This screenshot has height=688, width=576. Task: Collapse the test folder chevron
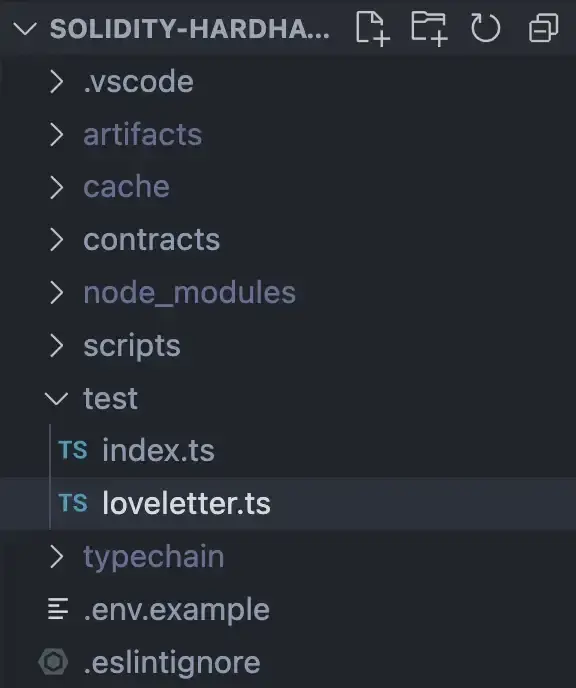(56, 398)
